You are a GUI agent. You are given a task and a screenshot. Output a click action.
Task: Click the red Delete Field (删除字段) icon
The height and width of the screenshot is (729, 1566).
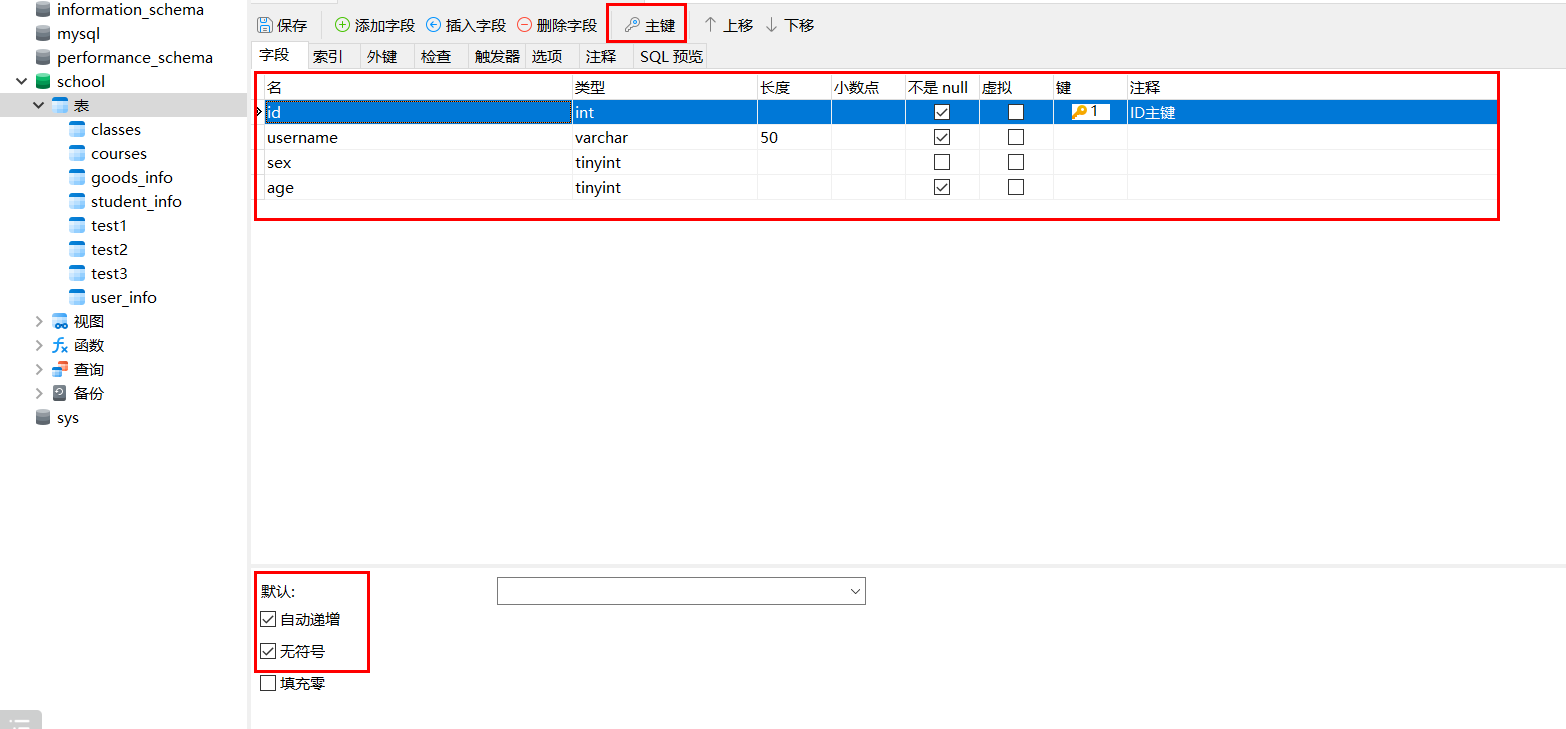tap(524, 25)
